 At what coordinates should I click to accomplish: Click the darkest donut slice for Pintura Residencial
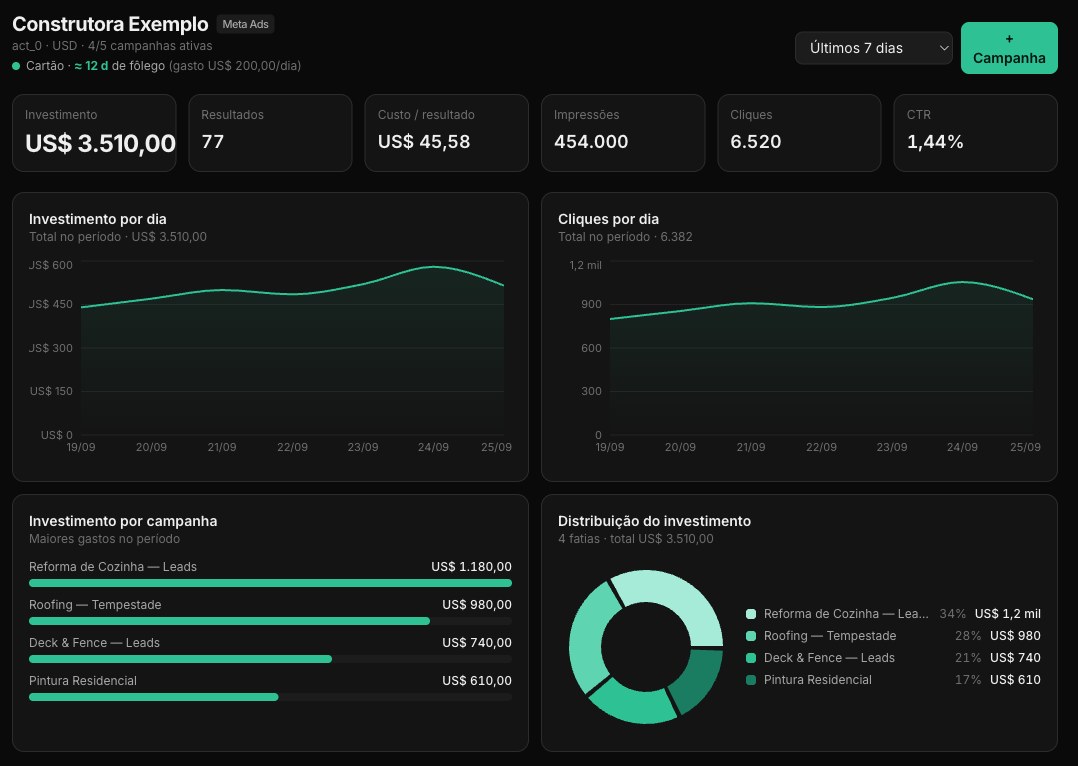pos(700,681)
